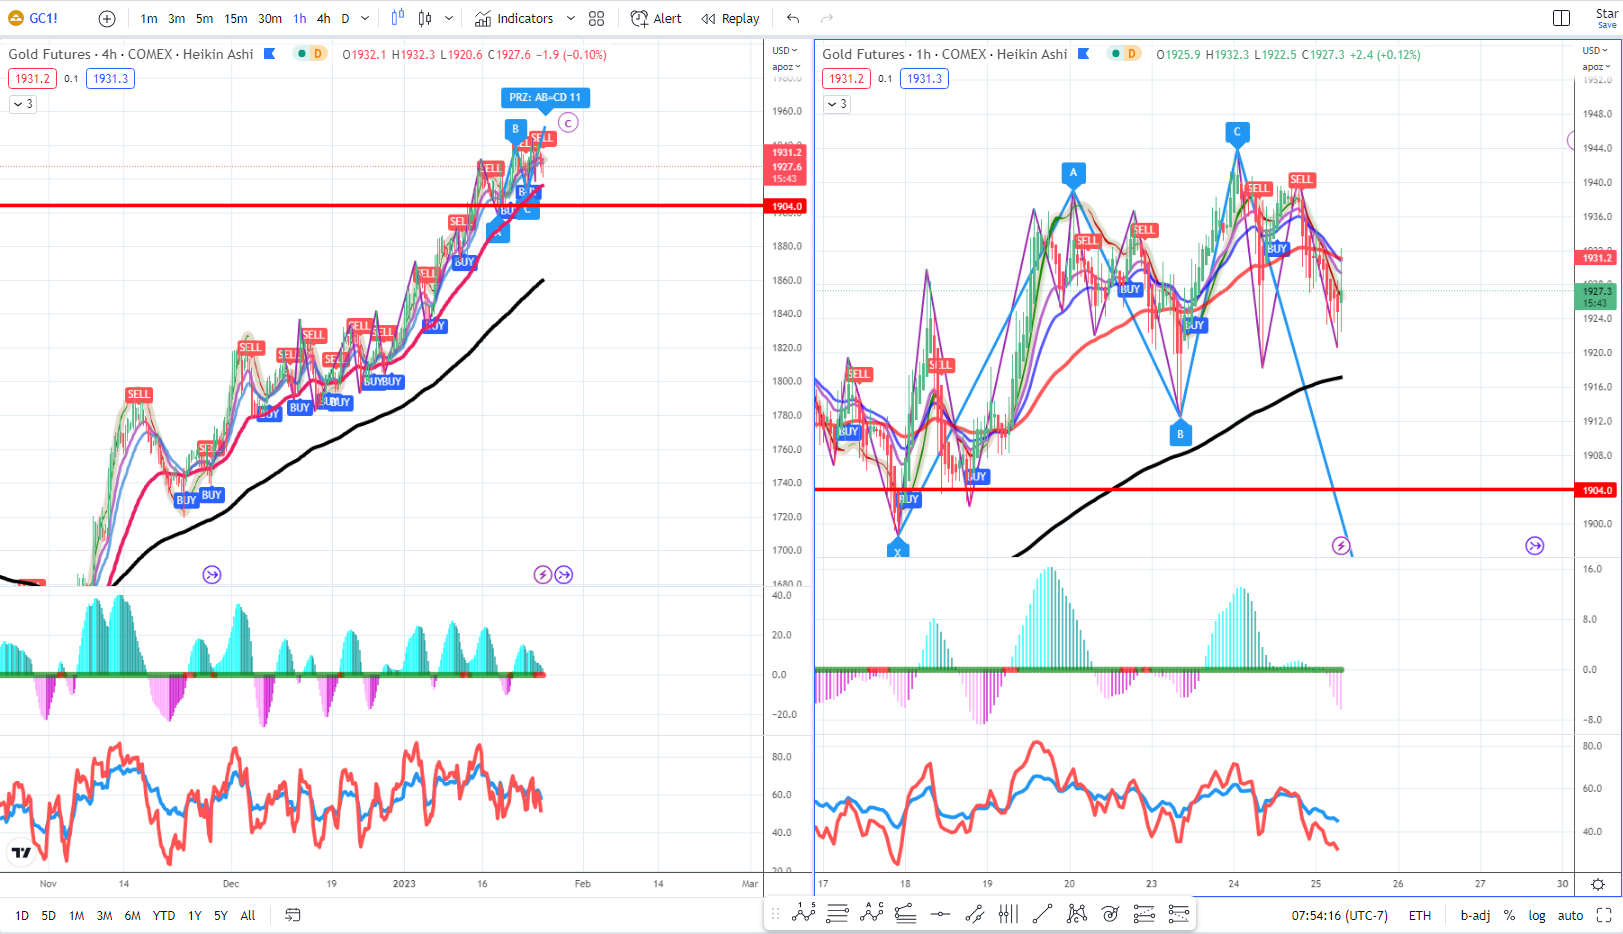The height and width of the screenshot is (934, 1623).
Task: Select the trend channel tool
Action: (974, 913)
